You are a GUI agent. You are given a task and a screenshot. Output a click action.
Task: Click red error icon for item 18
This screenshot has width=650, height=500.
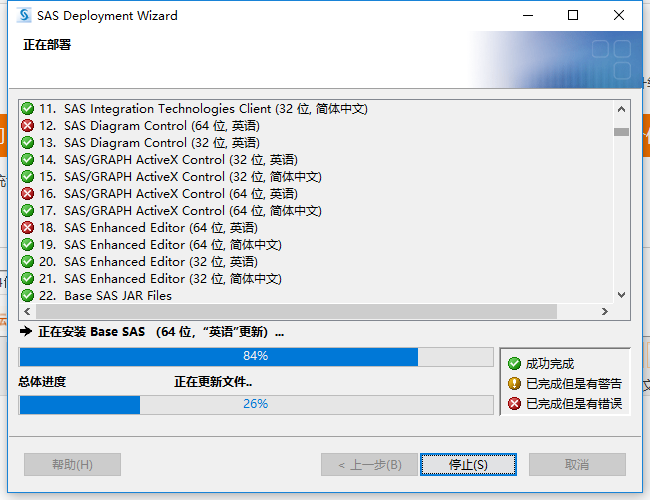point(27,228)
